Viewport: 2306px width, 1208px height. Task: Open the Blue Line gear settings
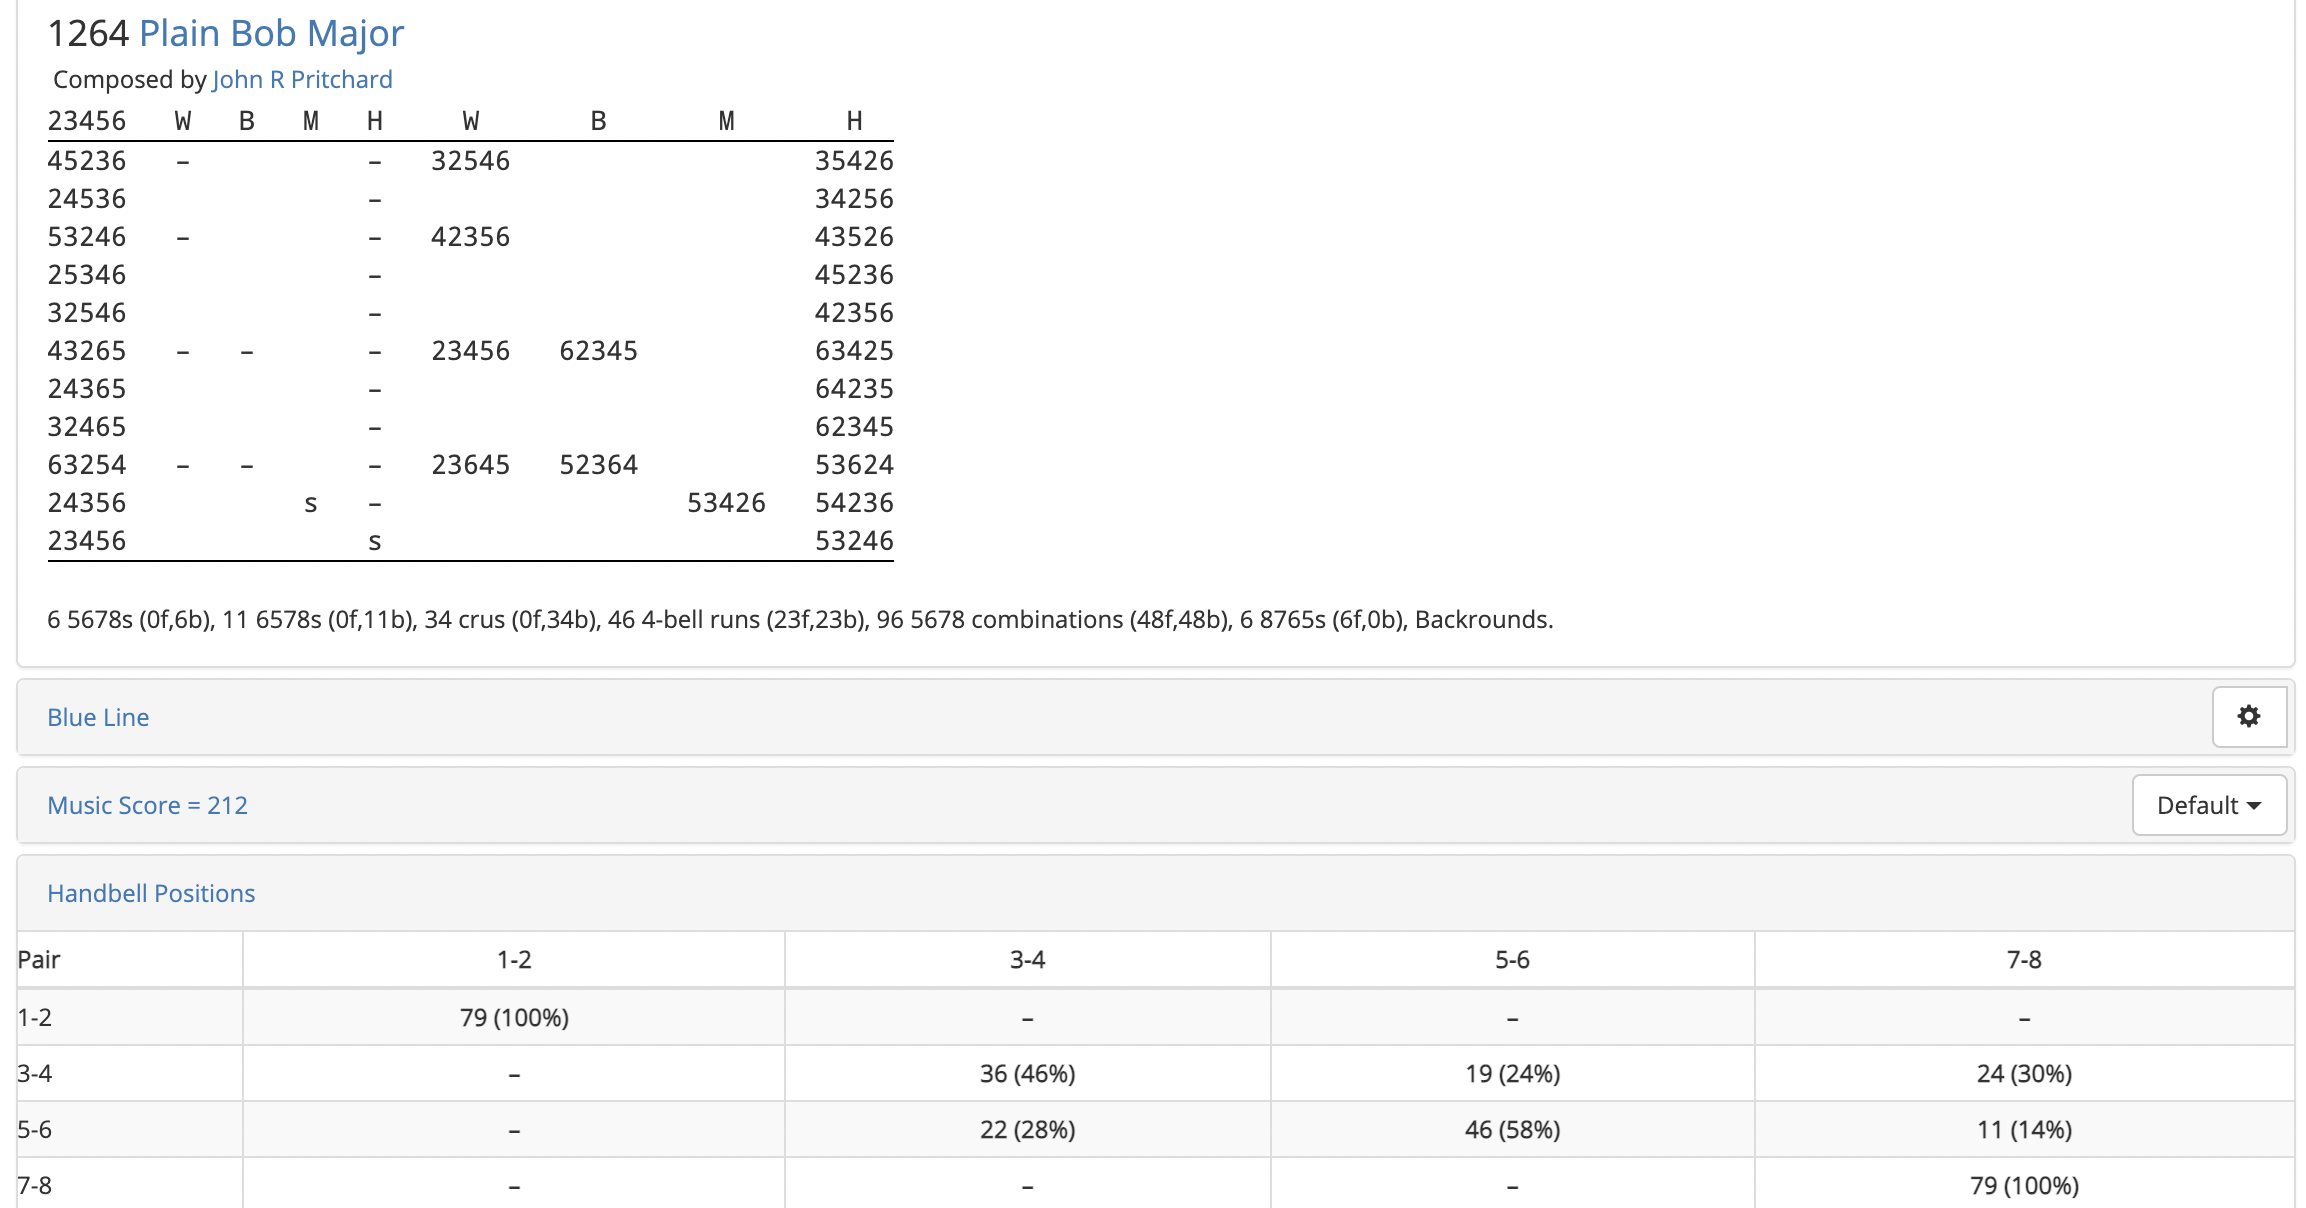click(2249, 716)
